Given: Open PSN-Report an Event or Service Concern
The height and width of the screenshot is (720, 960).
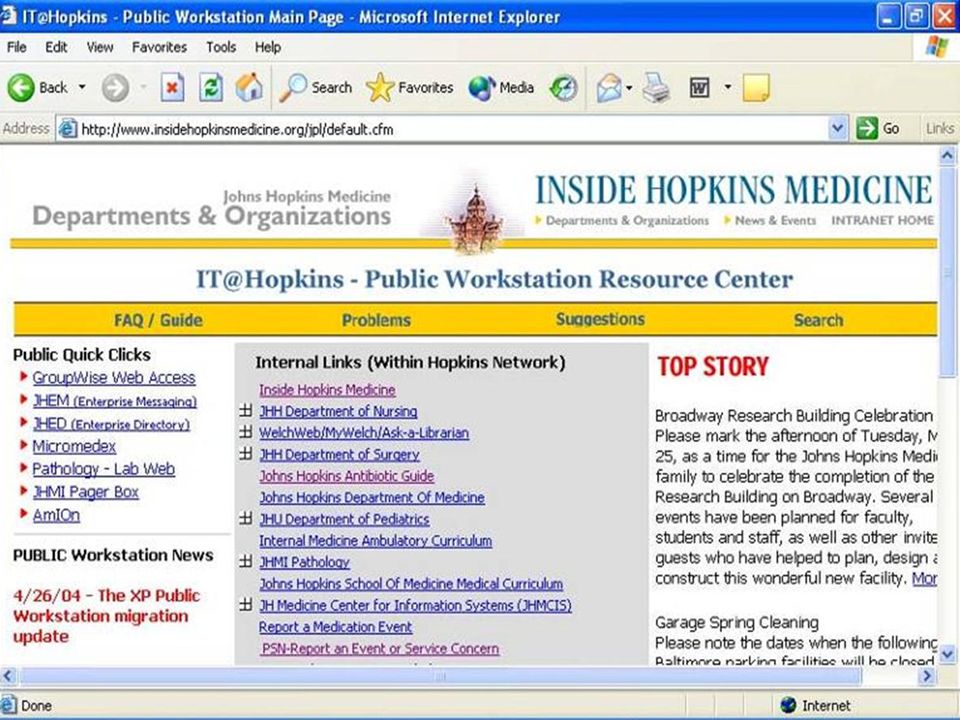Looking at the screenshot, I should tap(380, 648).
